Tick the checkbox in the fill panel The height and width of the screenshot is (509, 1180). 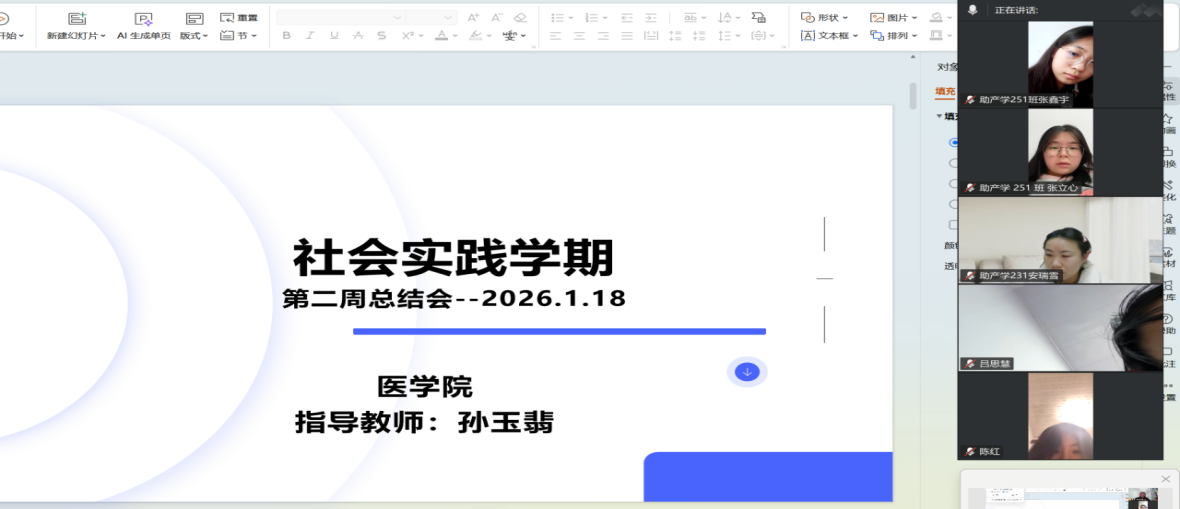tap(953, 225)
